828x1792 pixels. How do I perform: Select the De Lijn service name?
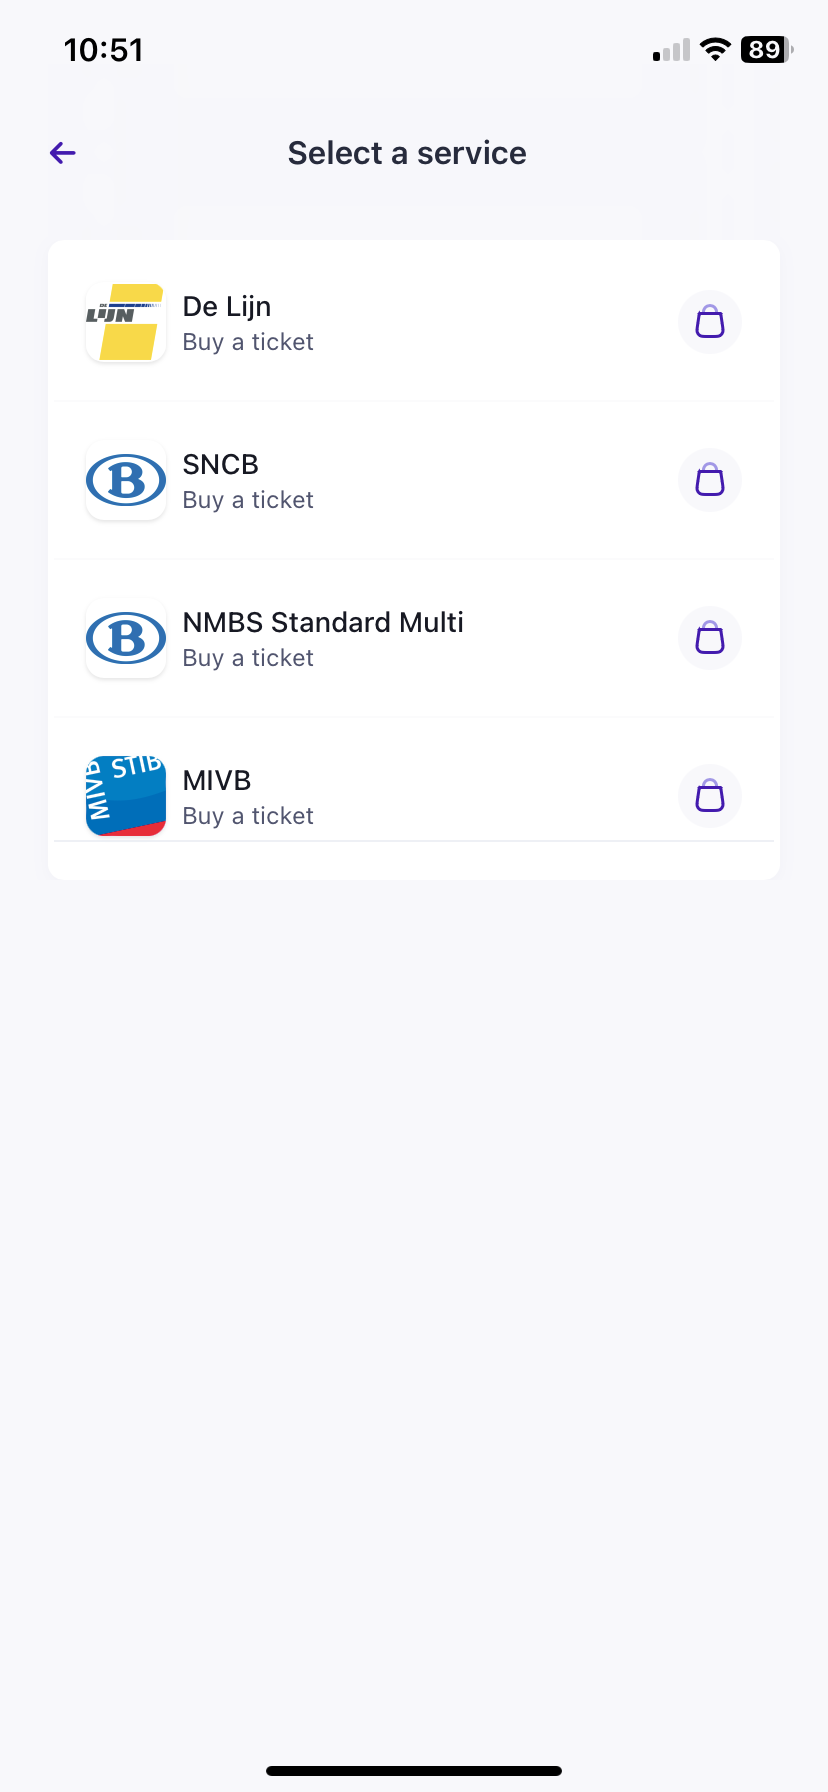[x=227, y=306]
